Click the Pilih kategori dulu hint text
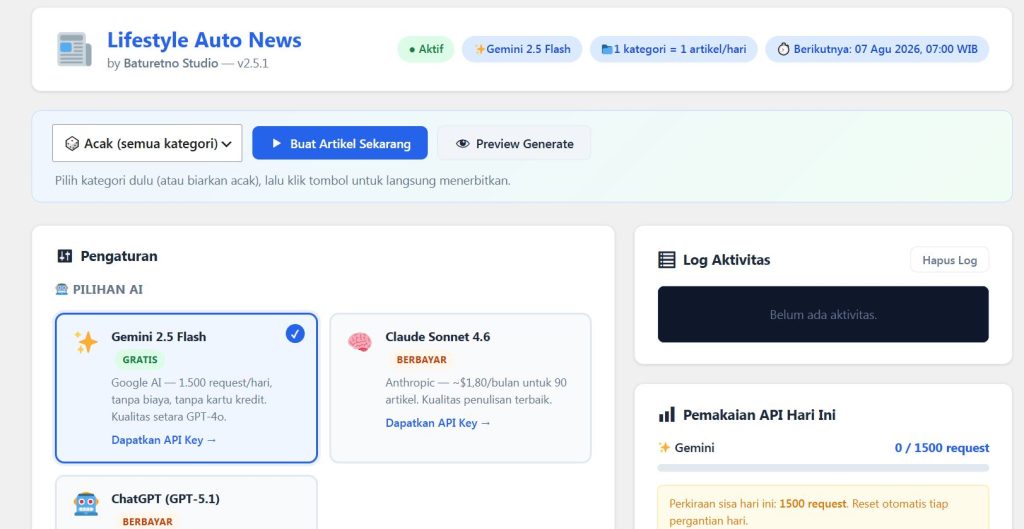The image size is (1024, 529). point(283,181)
